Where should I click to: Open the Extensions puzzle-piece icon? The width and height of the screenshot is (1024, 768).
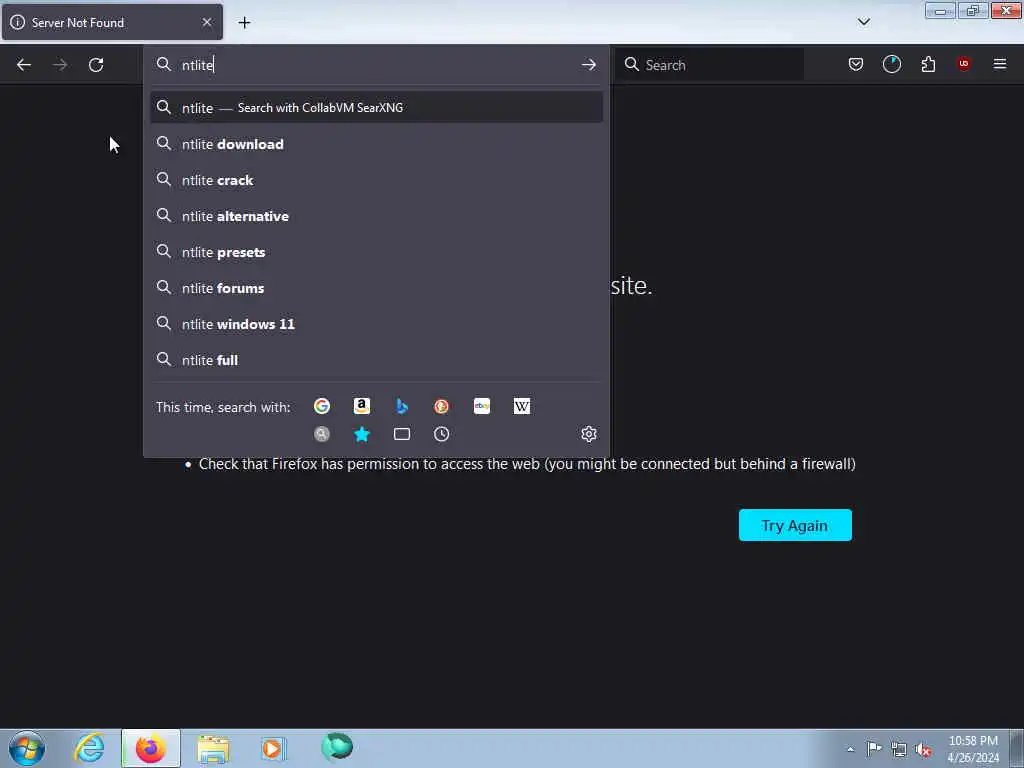click(x=928, y=64)
